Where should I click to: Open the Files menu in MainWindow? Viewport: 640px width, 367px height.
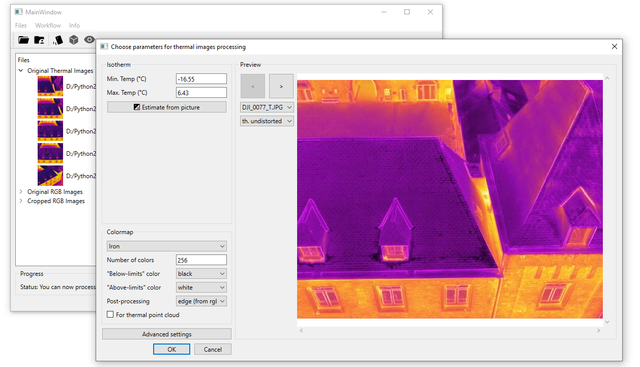[x=21, y=25]
